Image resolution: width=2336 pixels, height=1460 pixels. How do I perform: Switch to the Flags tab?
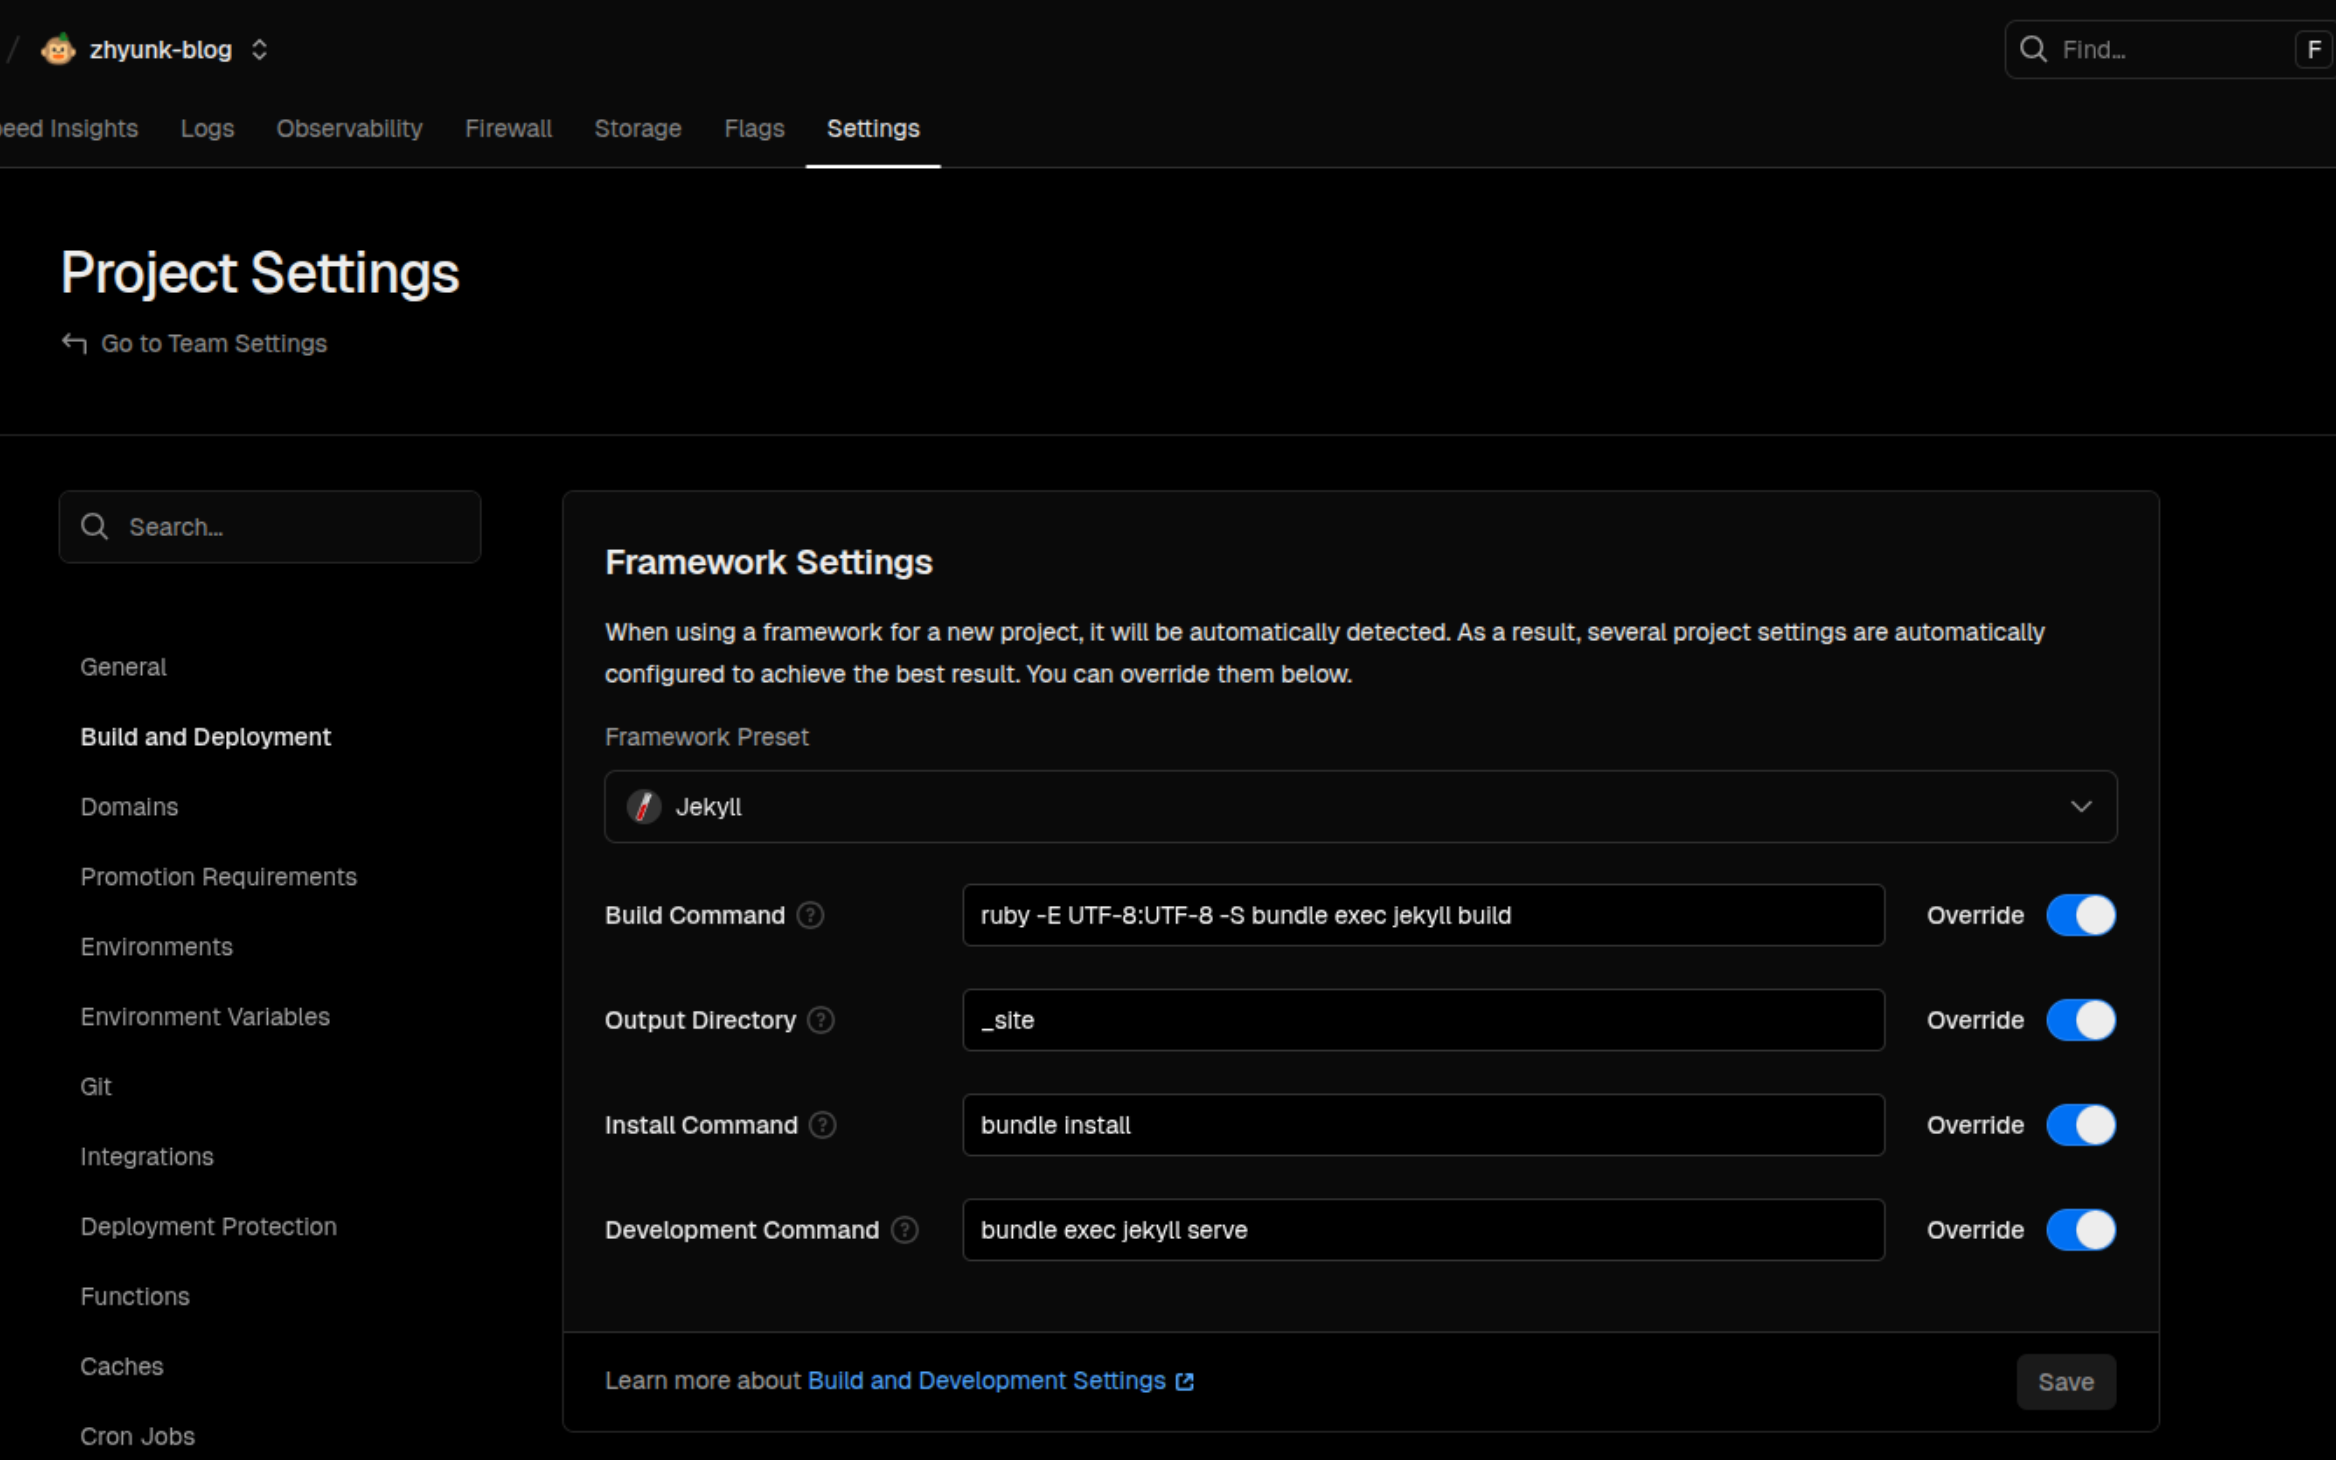point(754,129)
